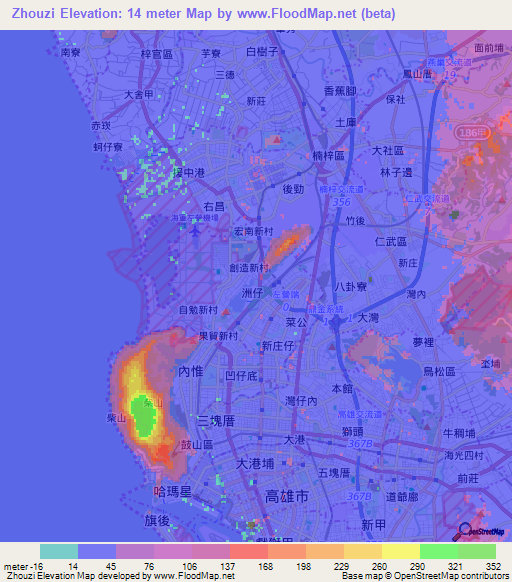Select the yellow 260 meter legend swatch
512x582 pixels.
[x=401, y=551]
